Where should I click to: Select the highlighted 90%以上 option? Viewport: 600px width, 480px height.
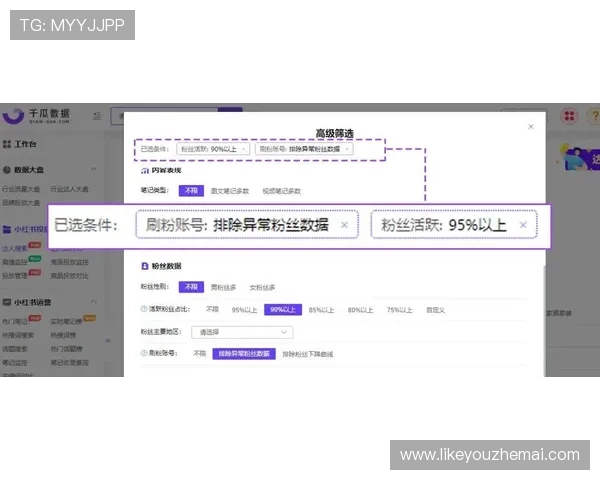[x=283, y=310]
